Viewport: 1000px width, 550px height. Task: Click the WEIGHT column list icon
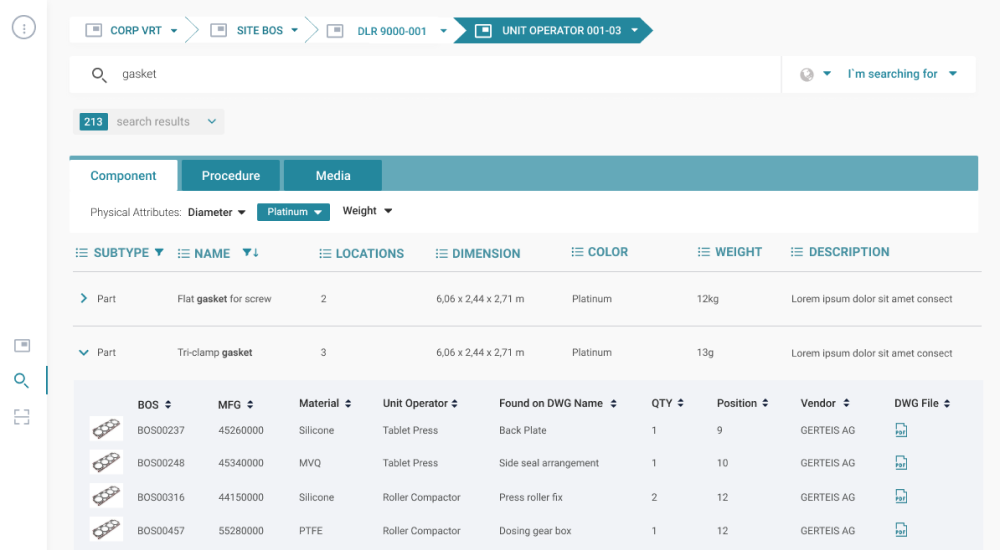pos(703,252)
